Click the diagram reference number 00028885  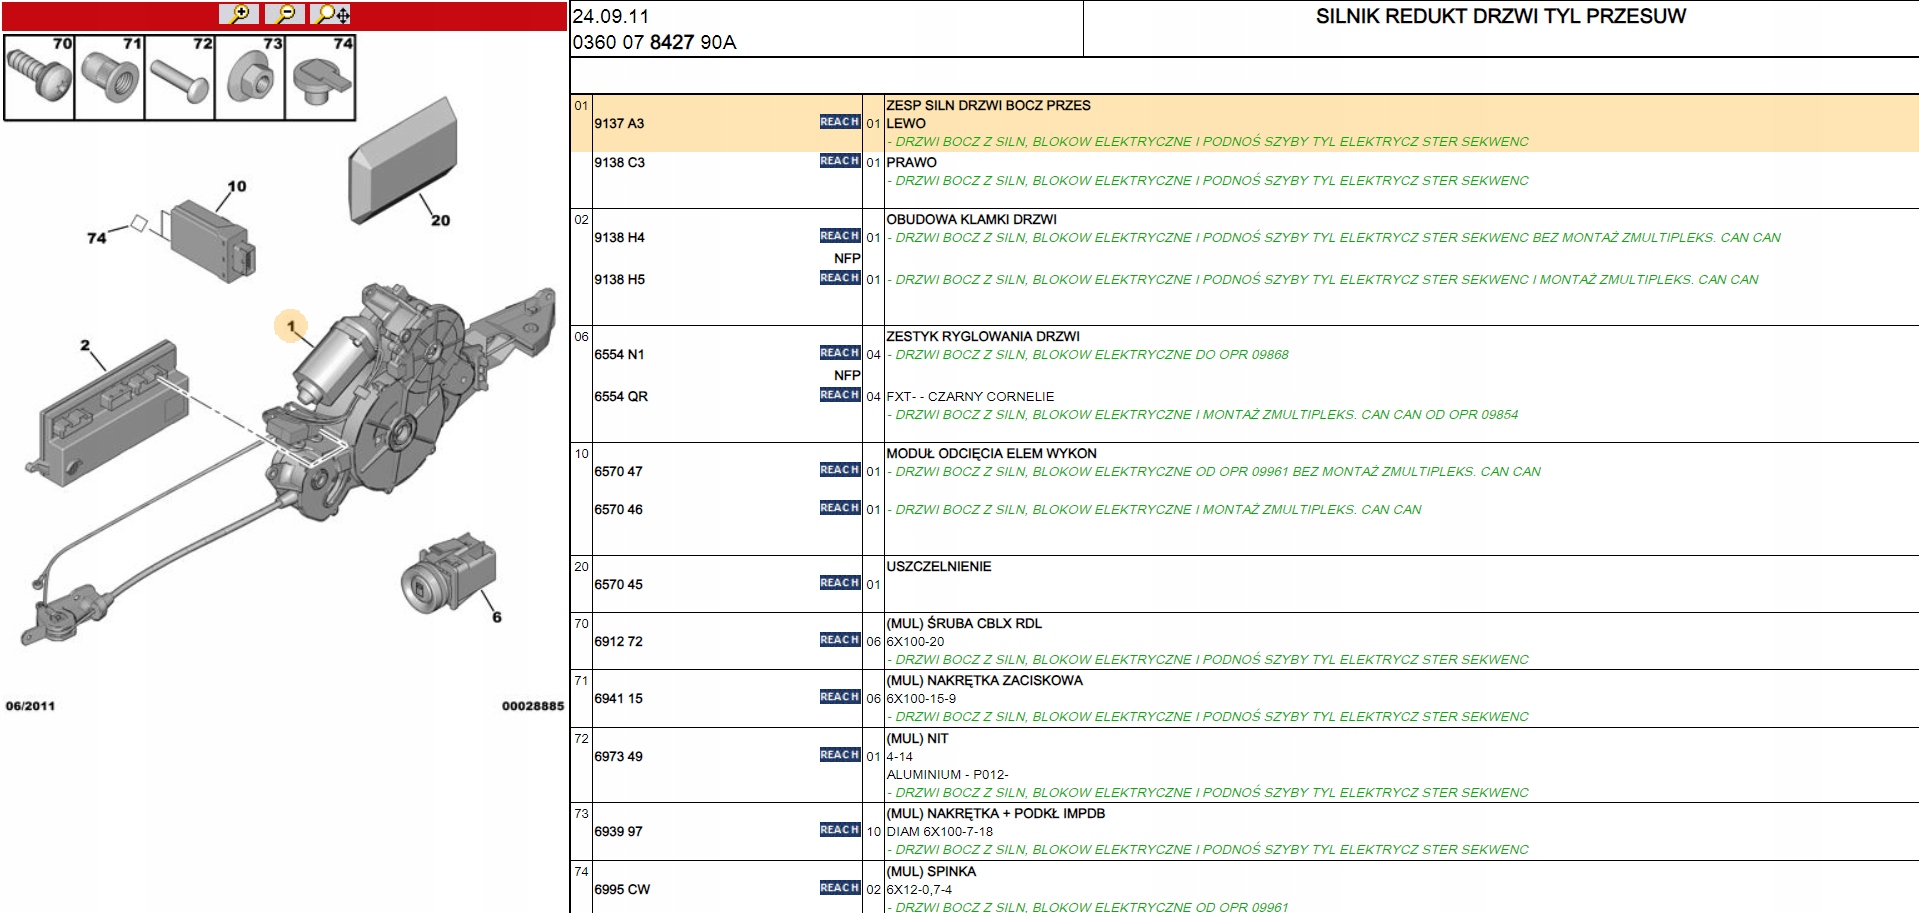(533, 706)
